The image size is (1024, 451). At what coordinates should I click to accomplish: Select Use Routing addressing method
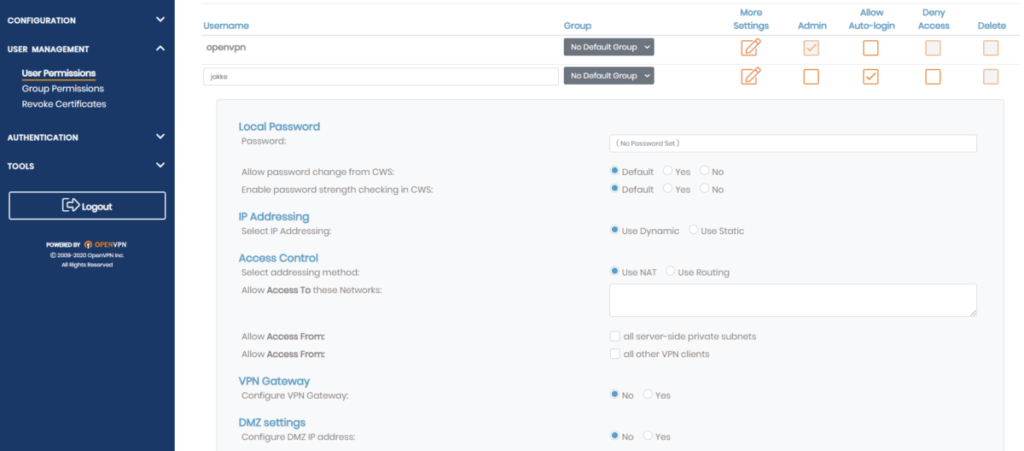point(671,272)
